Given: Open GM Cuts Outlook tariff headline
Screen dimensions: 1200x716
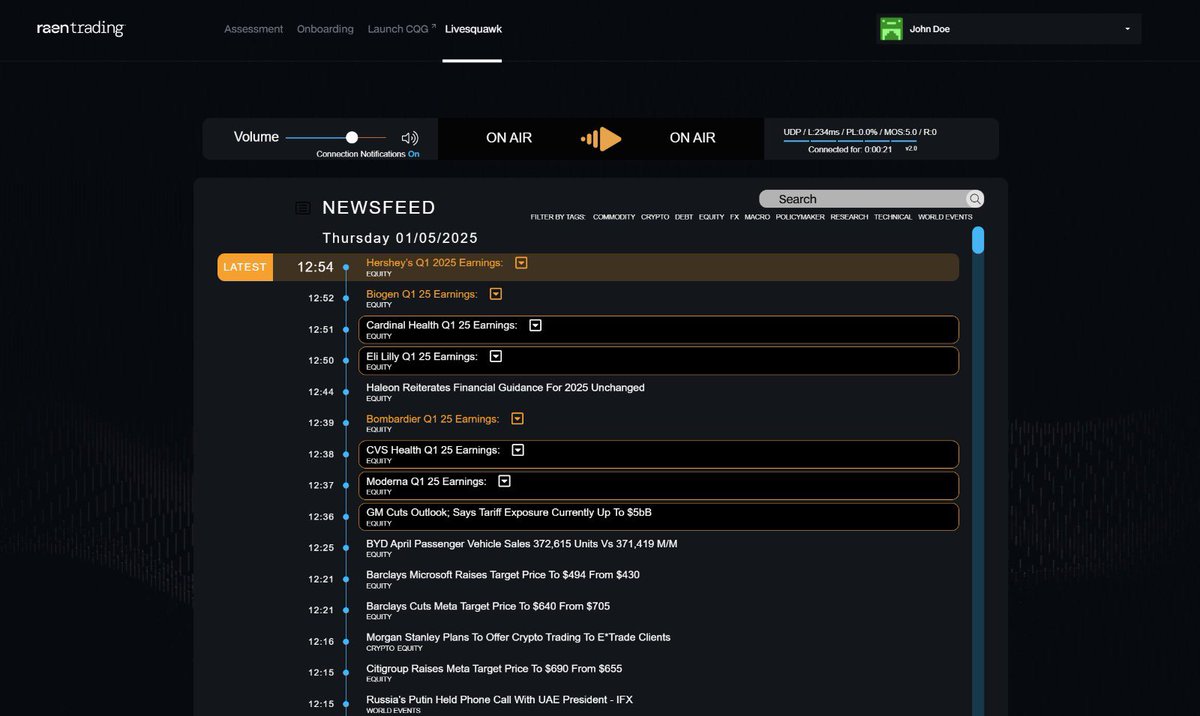Looking at the screenshot, I should [x=509, y=512].
